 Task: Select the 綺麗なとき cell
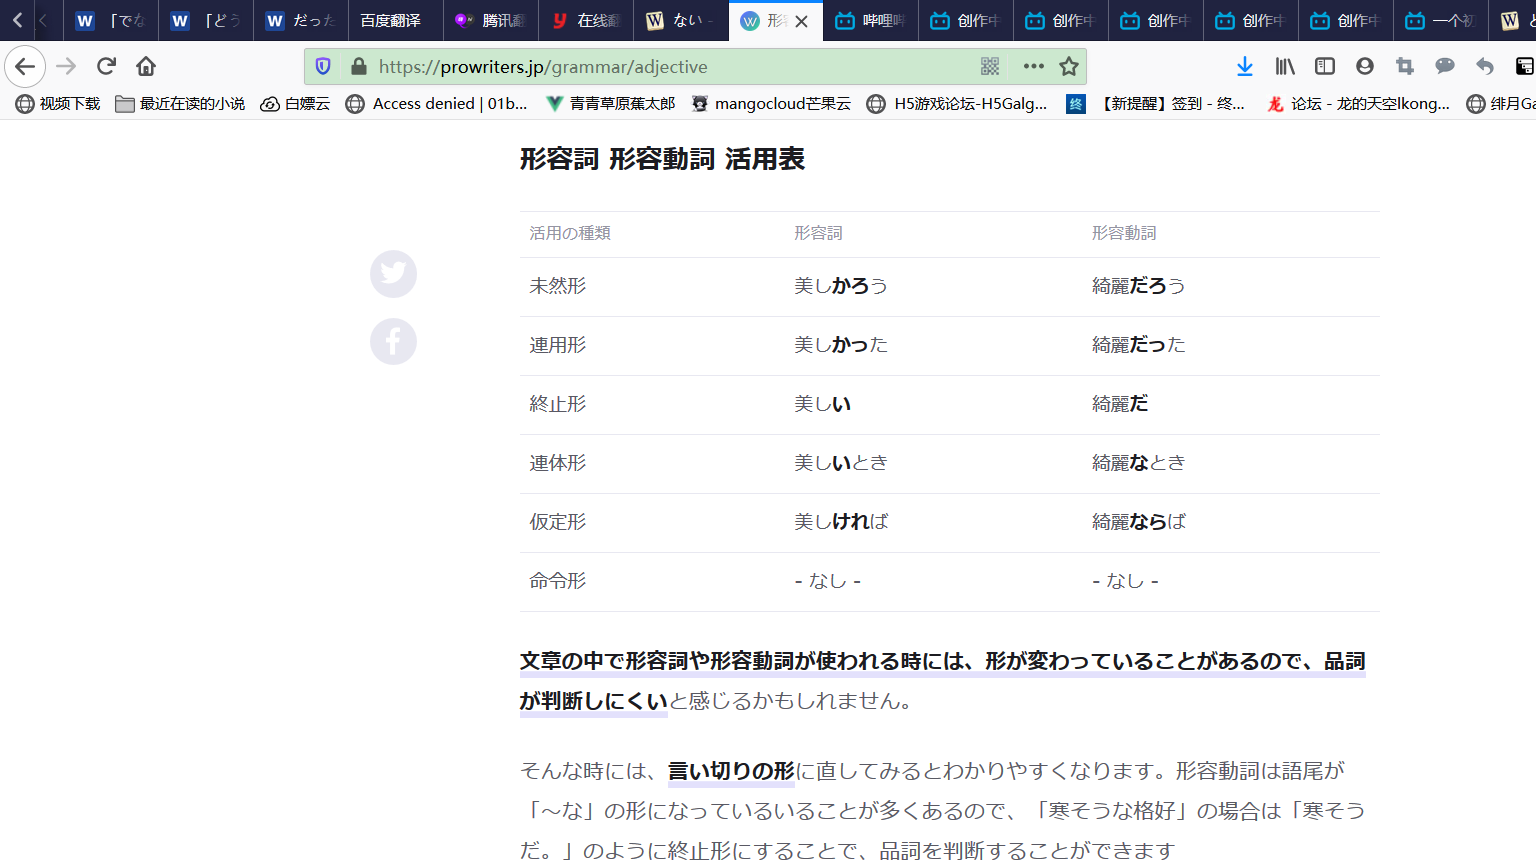click(1139, 463)
